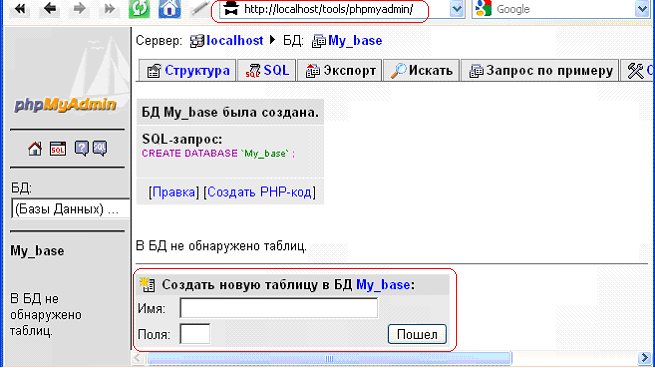
Task: Click the Создать PHP-код link
Action: click(259, 192)
